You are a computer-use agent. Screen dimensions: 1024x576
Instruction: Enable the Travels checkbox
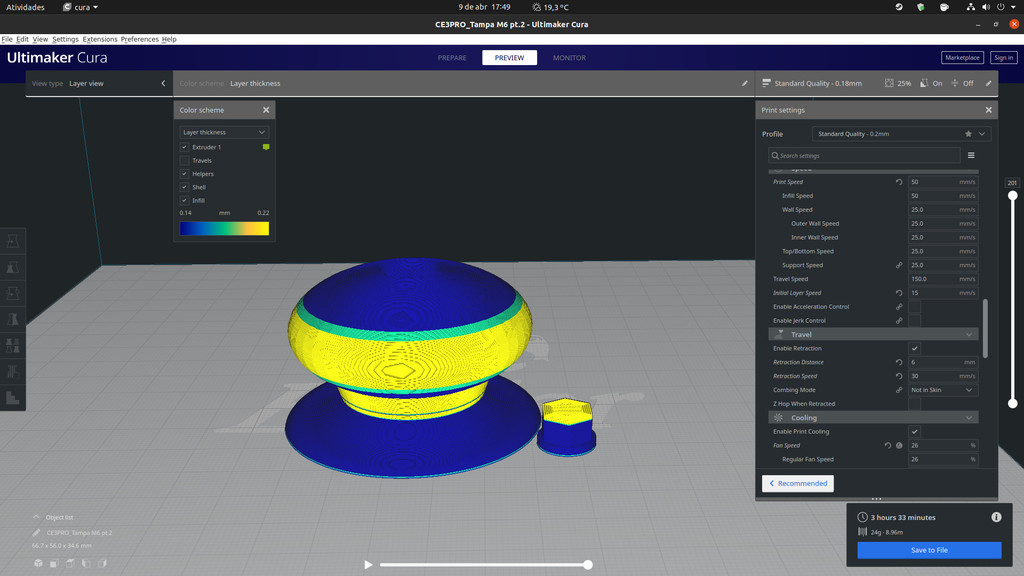point(185,160)
